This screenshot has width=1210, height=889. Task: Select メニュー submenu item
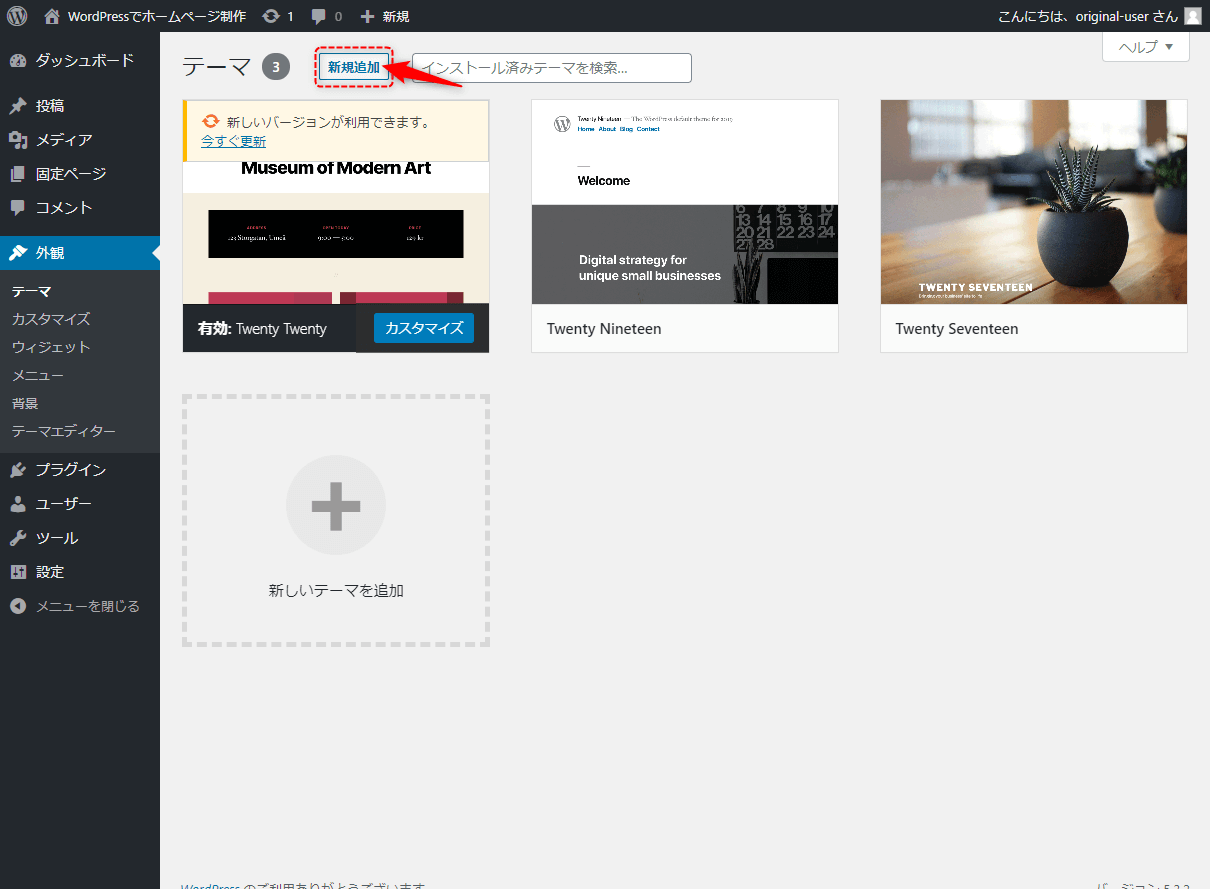coord(38,375)
